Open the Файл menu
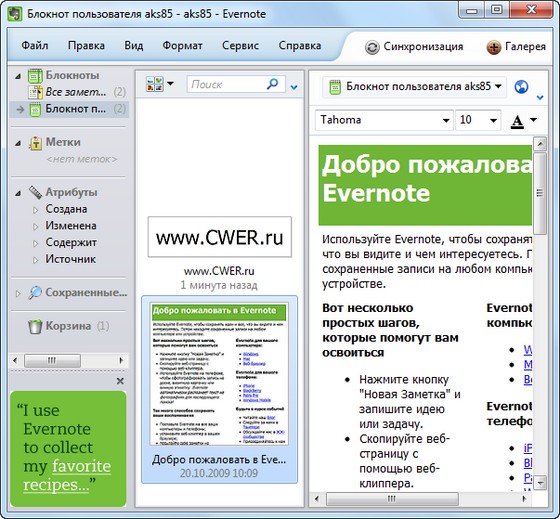Screen dimensions: 560x519 (35, 46)
